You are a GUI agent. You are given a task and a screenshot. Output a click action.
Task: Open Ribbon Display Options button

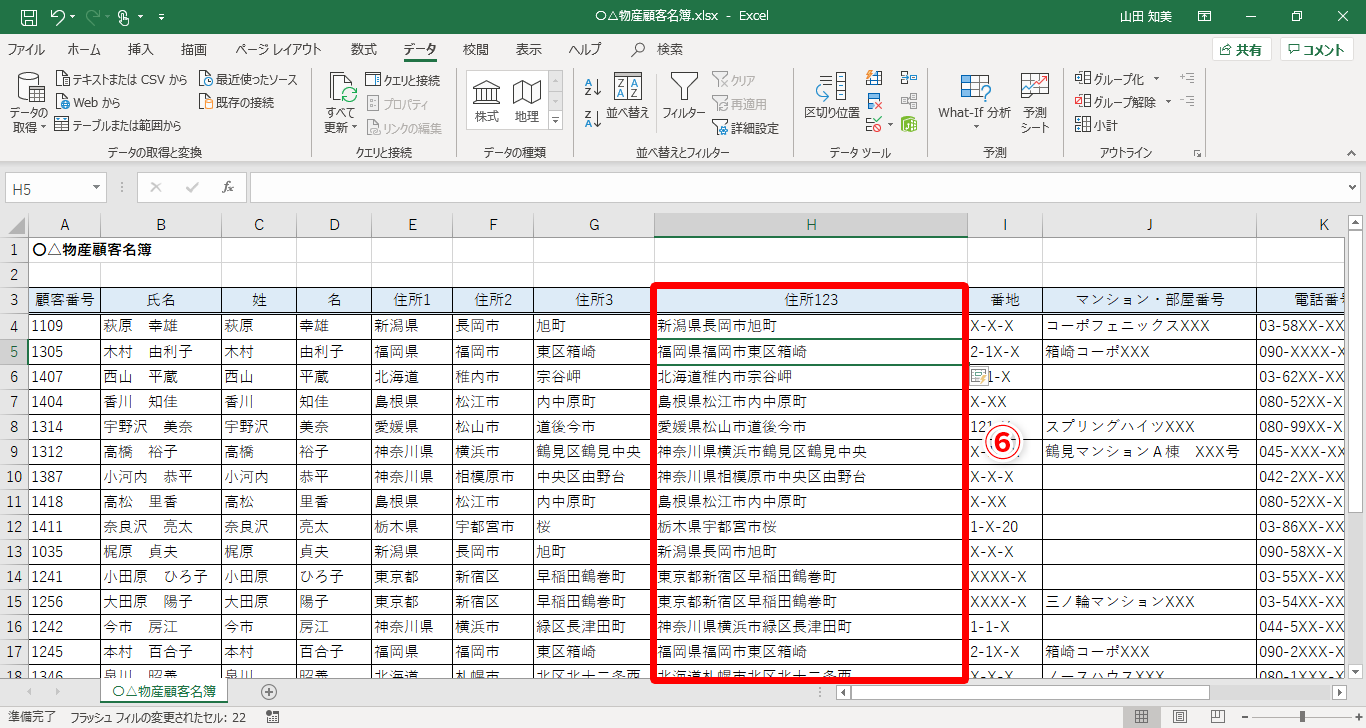click(x=1204, y=17)
